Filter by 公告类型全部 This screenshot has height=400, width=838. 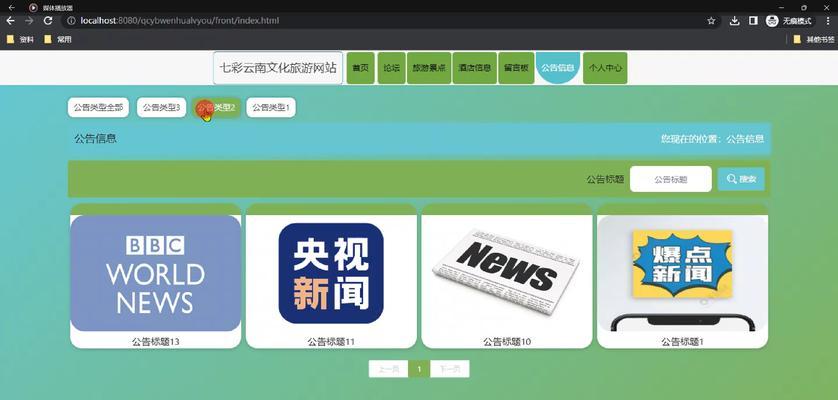click(x=98, y=107)
